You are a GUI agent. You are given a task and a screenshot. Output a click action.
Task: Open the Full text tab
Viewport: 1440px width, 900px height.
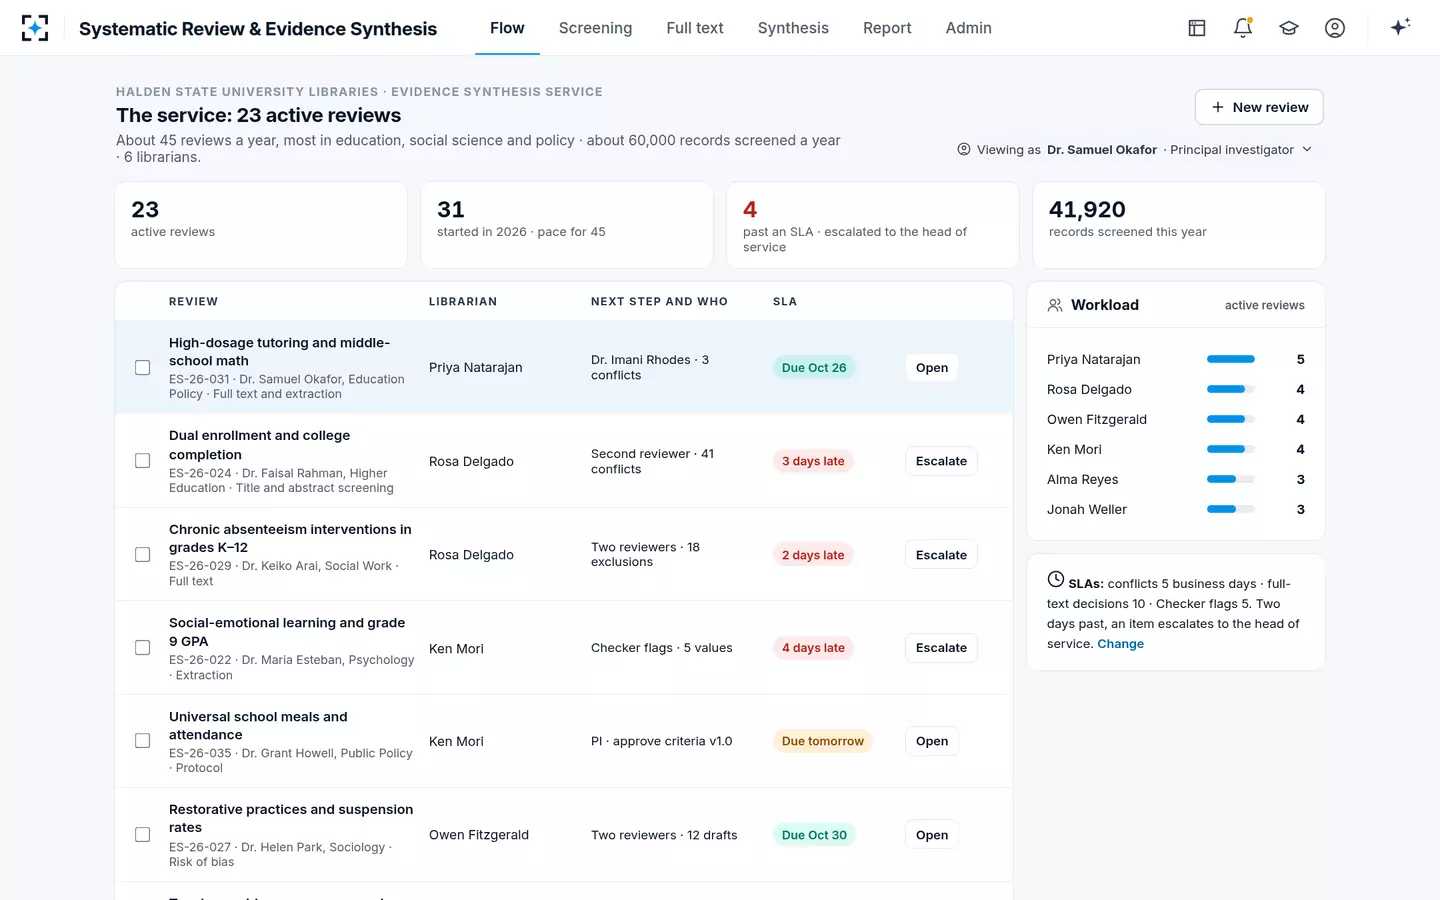click(x=695, y=28)
